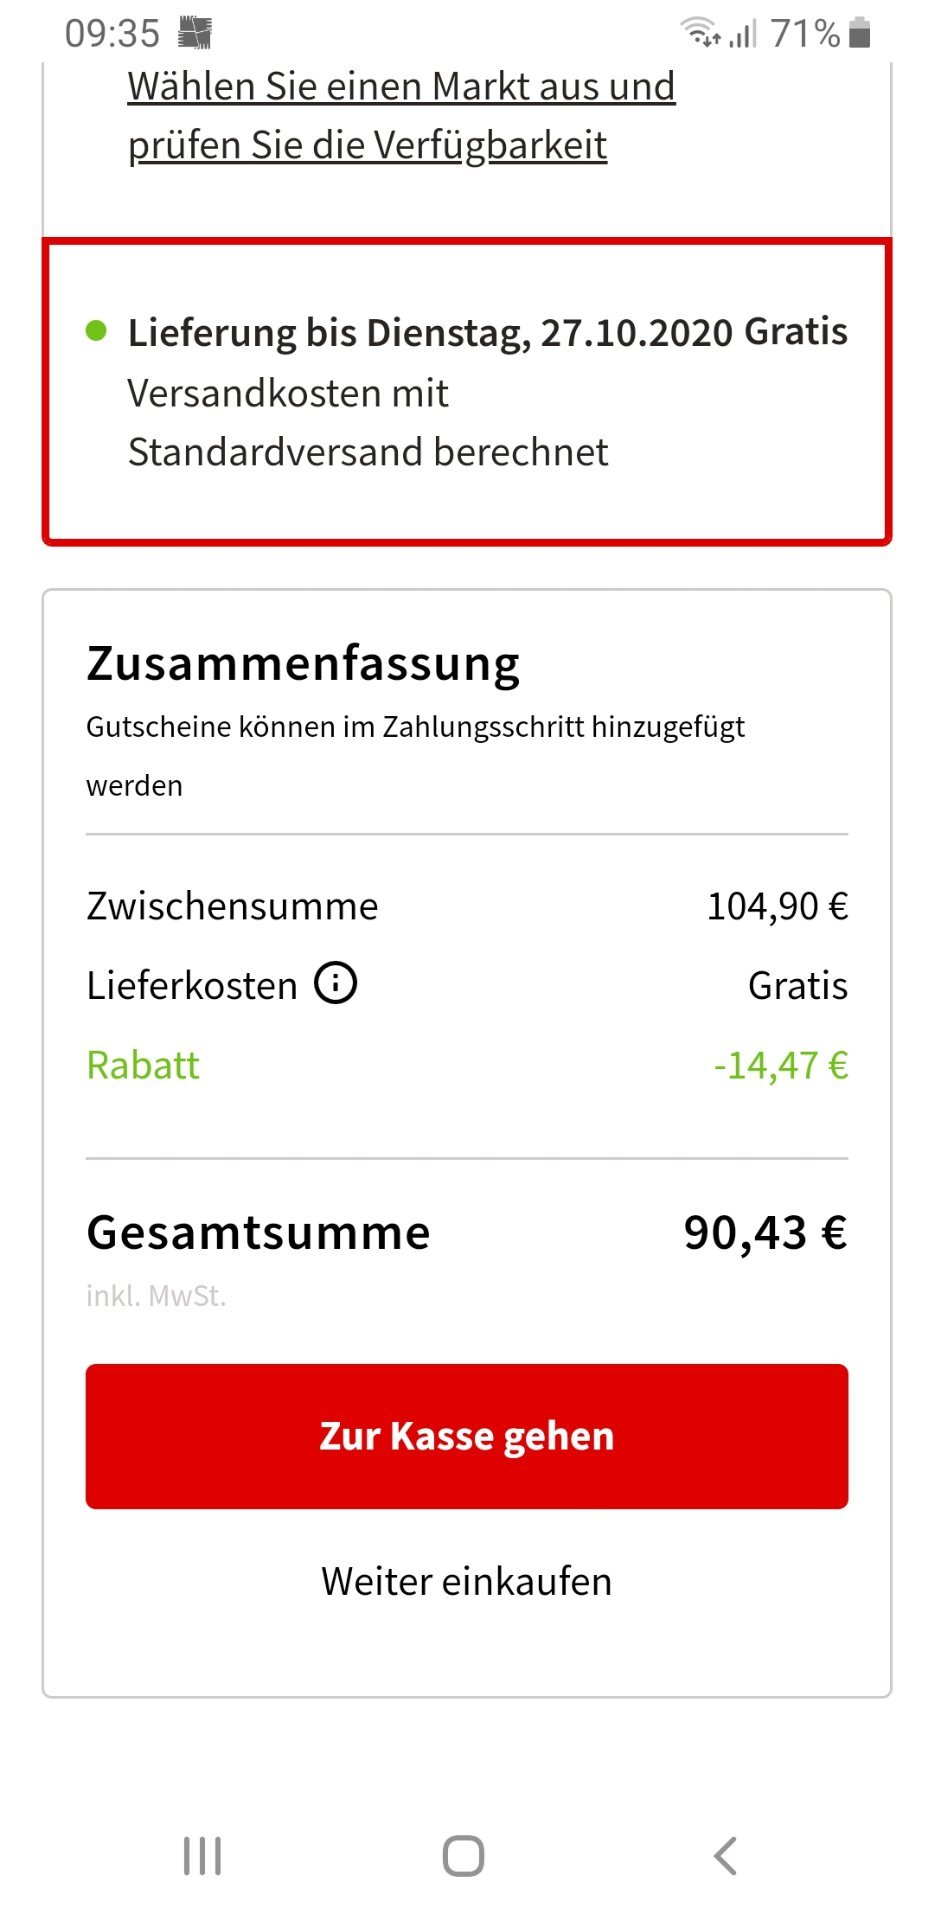Tap the Gesamtsumme amount 90,43 €

[x=765, y=1232]
